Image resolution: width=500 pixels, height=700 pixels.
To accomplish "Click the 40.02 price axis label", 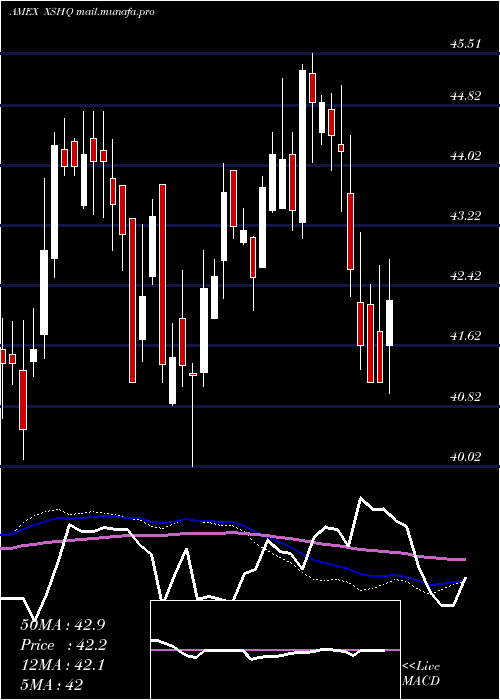I will coord(465,456).
